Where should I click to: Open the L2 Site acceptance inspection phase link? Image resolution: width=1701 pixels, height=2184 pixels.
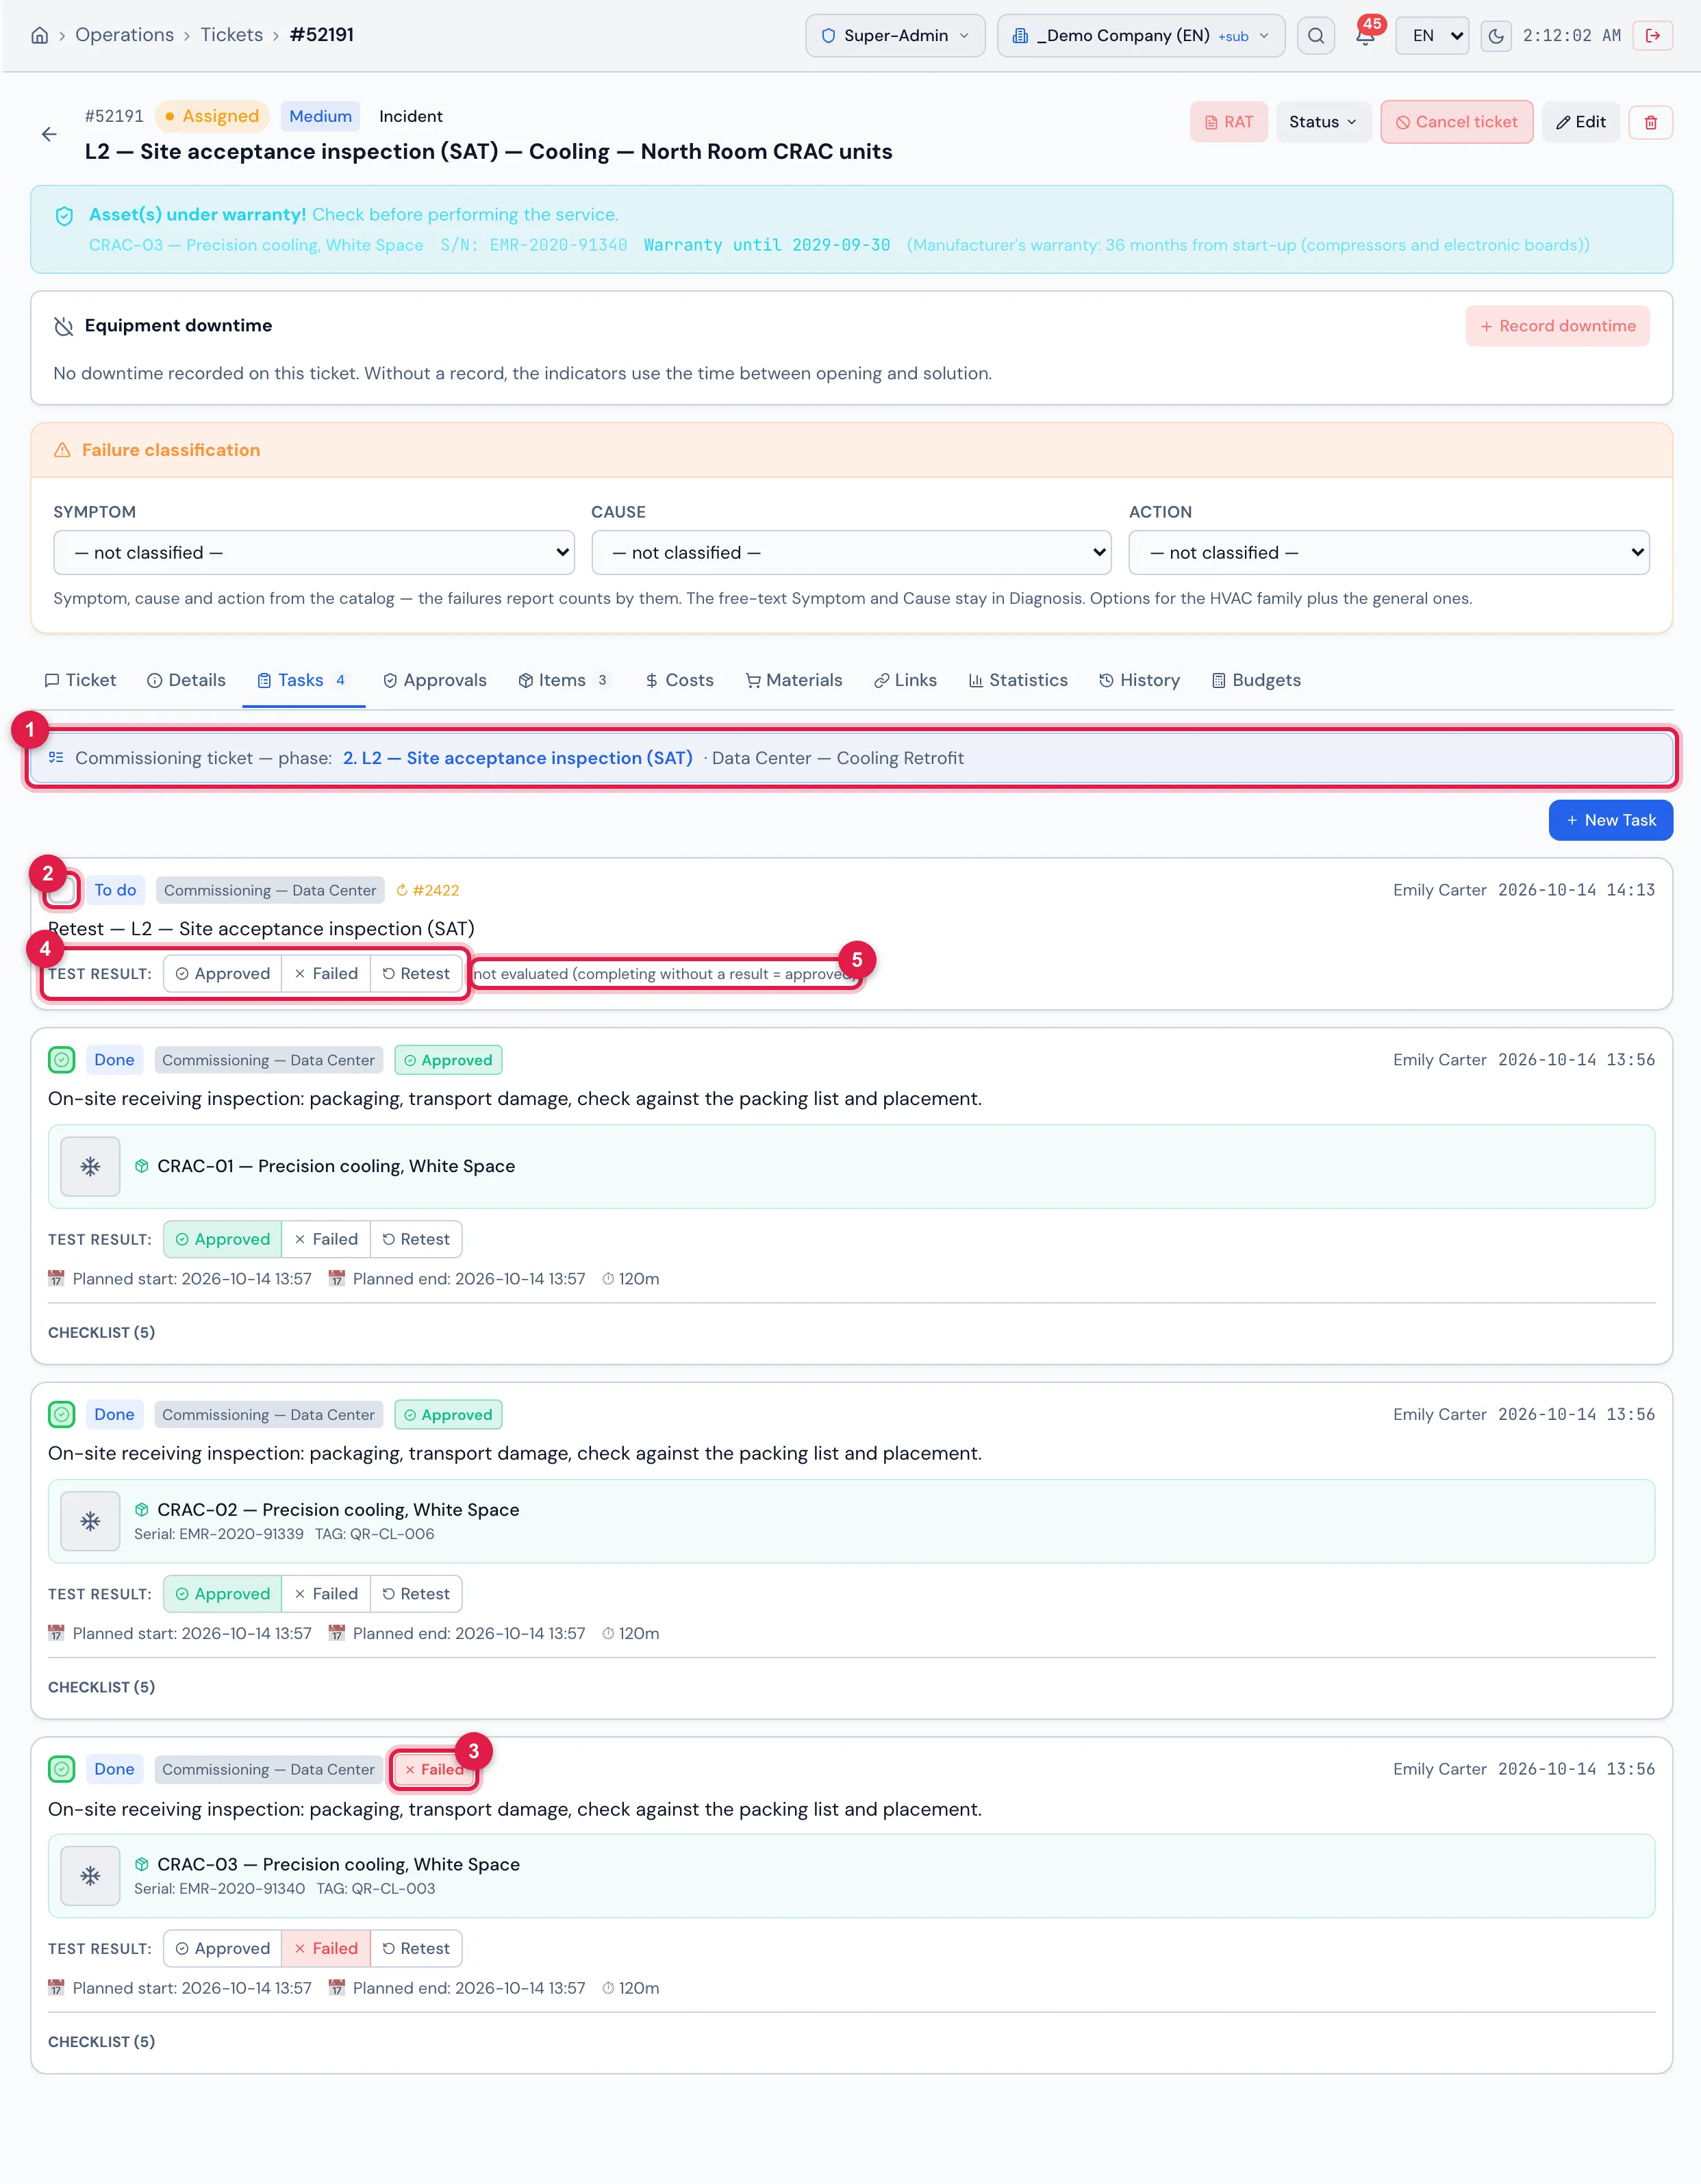point(518,758)
